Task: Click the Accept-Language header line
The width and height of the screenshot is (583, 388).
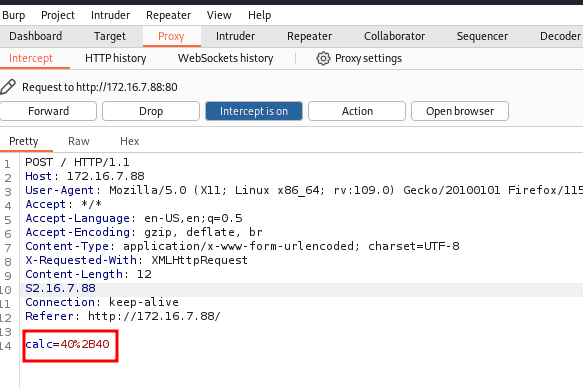Action: pyautogui.click(x=134, y=218)
